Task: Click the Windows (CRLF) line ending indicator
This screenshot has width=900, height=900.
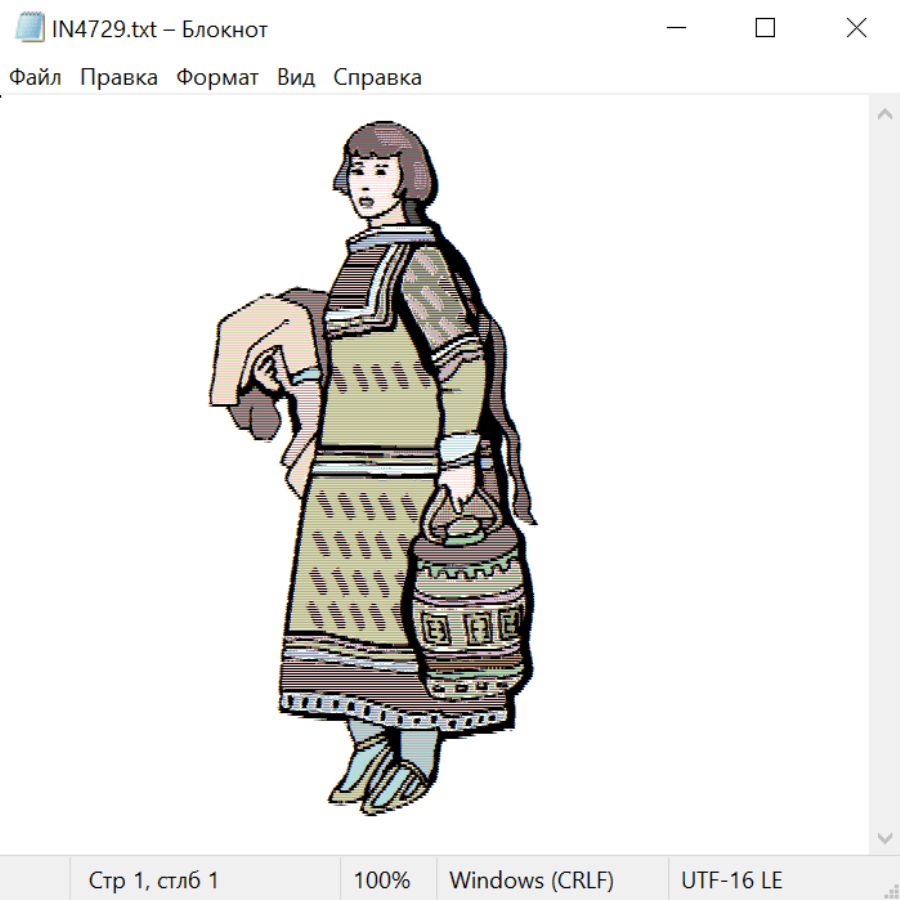Action: click(531, 880)
